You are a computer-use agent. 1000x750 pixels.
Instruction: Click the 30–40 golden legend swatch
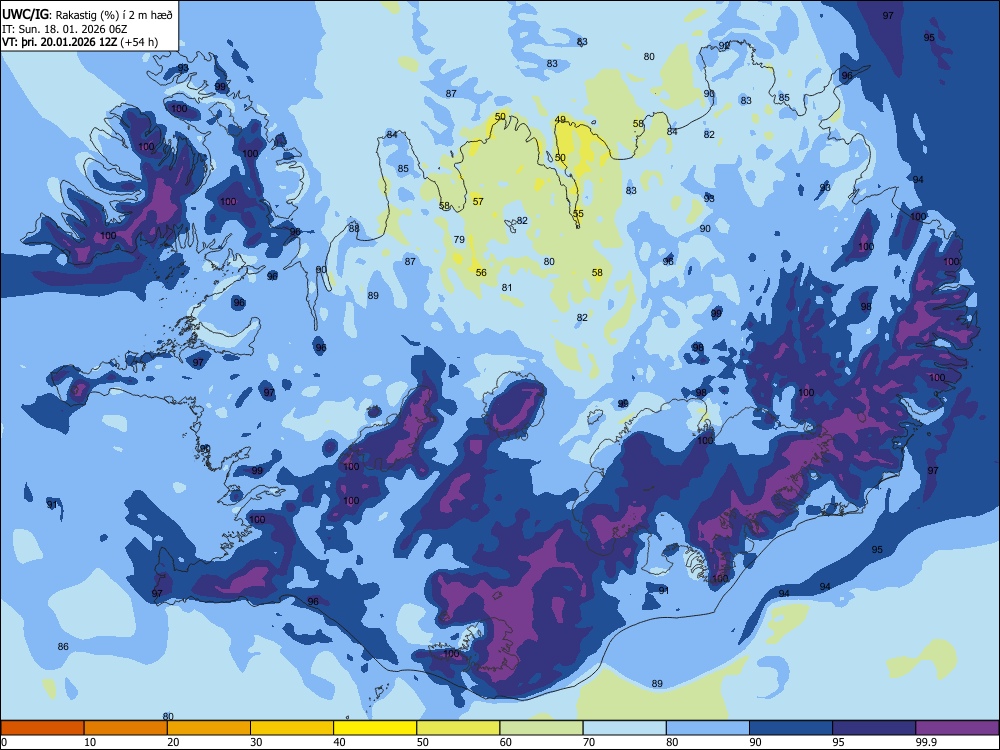292,728
